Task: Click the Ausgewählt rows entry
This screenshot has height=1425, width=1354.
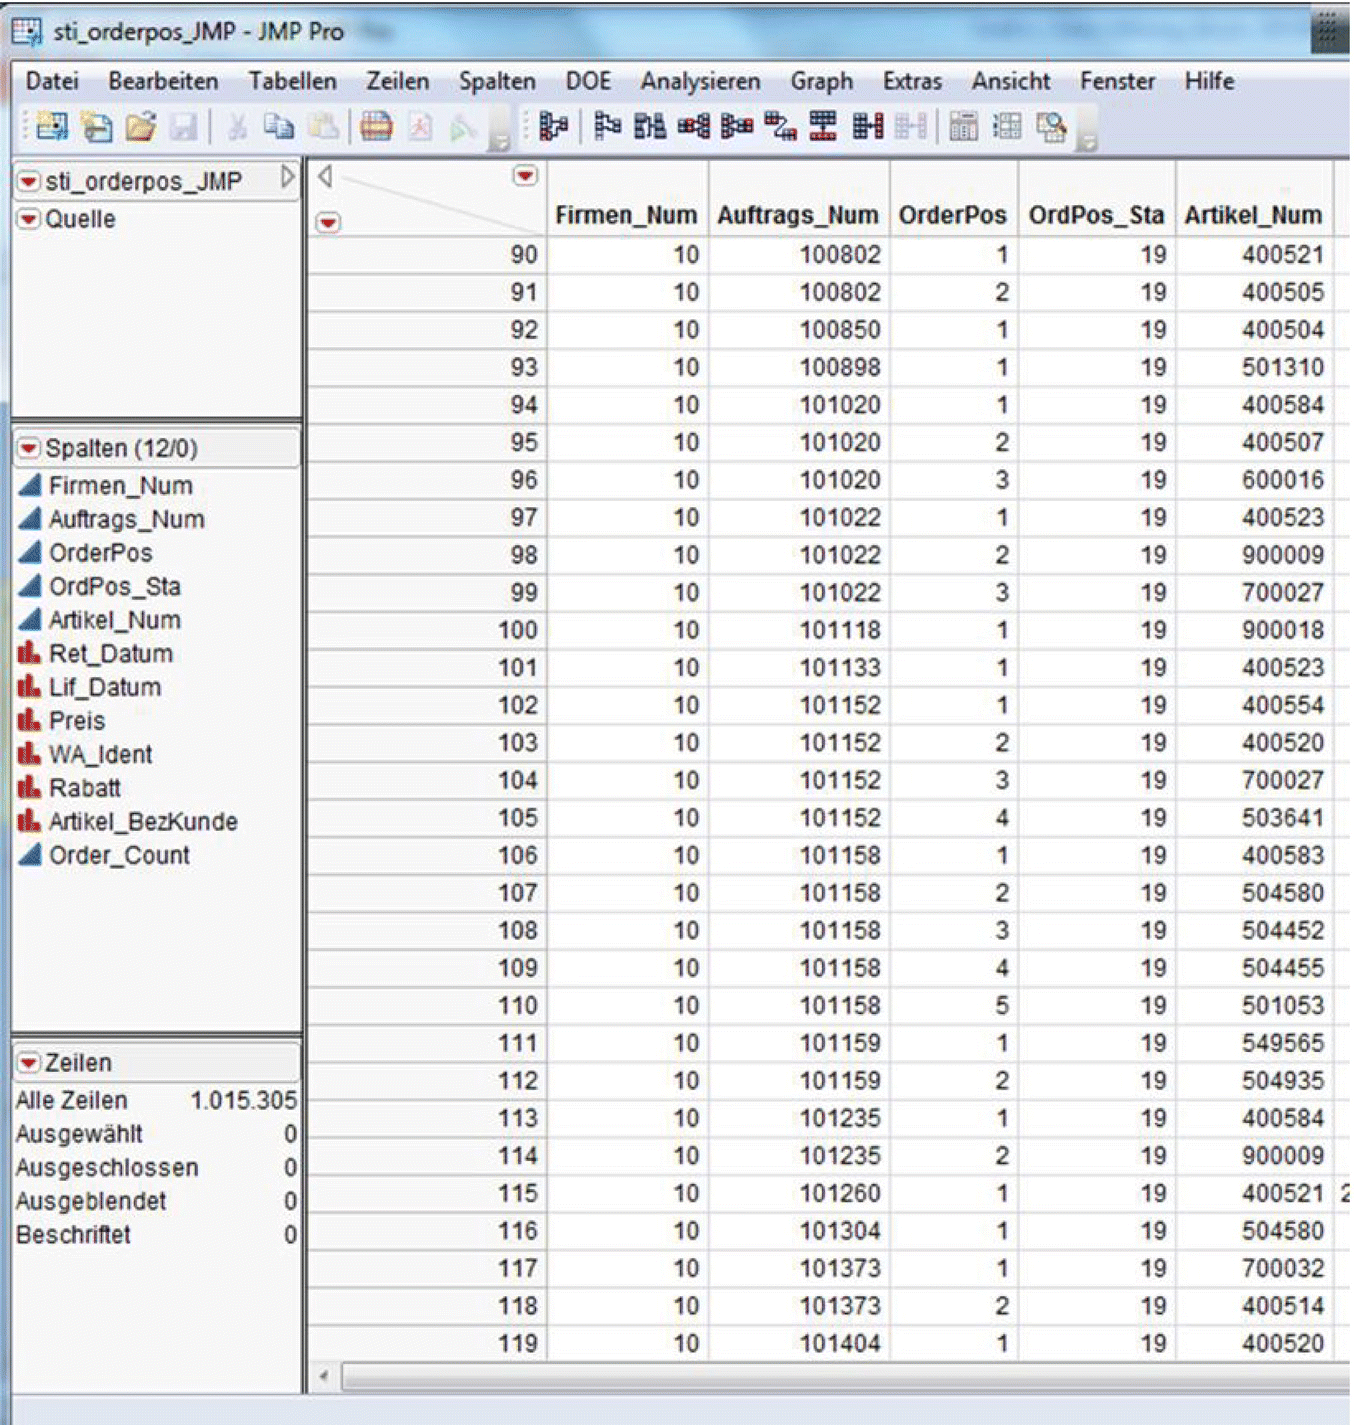Action: click(156, 1134)
